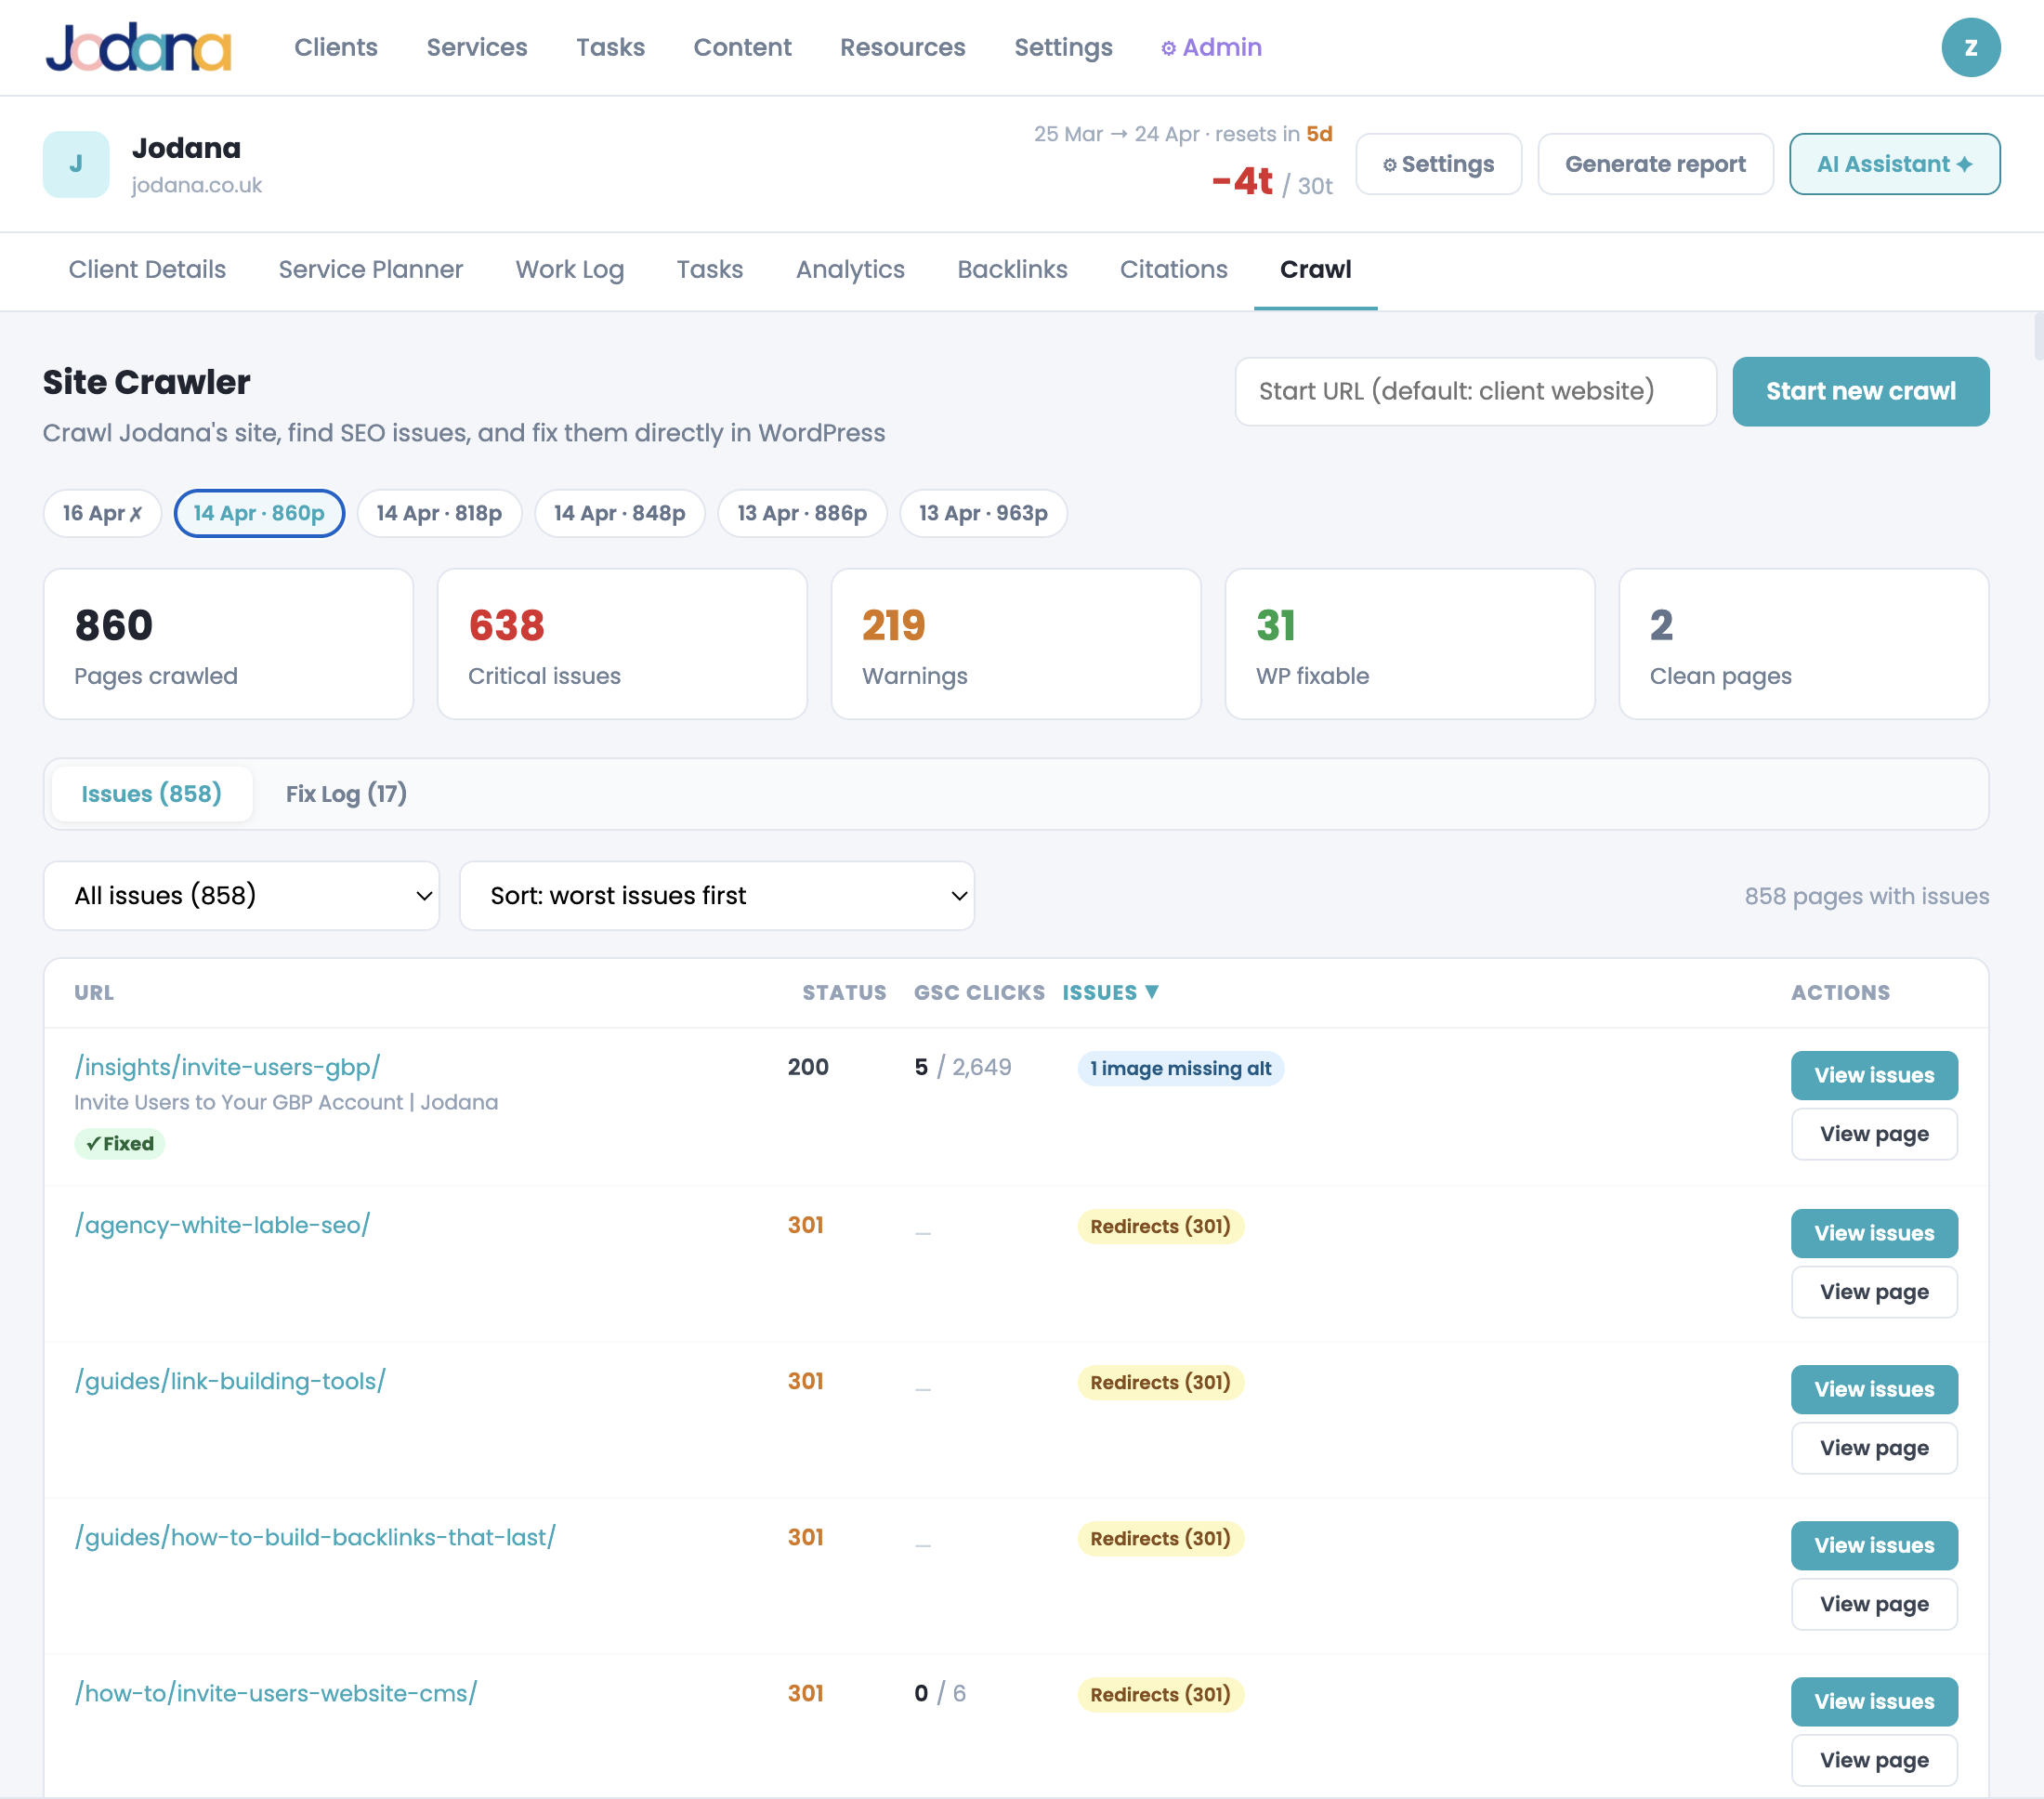Open Content in top navigation

tap(742, 47)
